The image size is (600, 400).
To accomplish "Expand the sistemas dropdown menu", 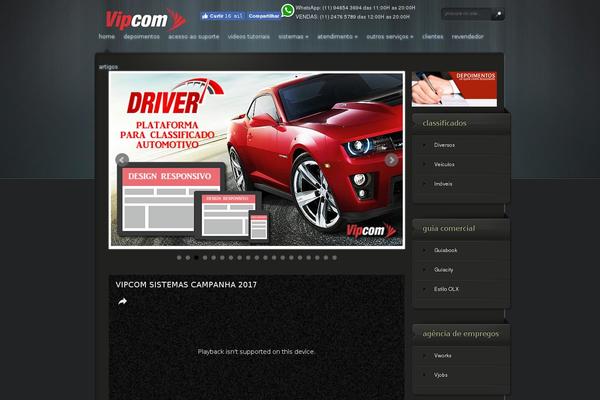I will pos(293,36).
